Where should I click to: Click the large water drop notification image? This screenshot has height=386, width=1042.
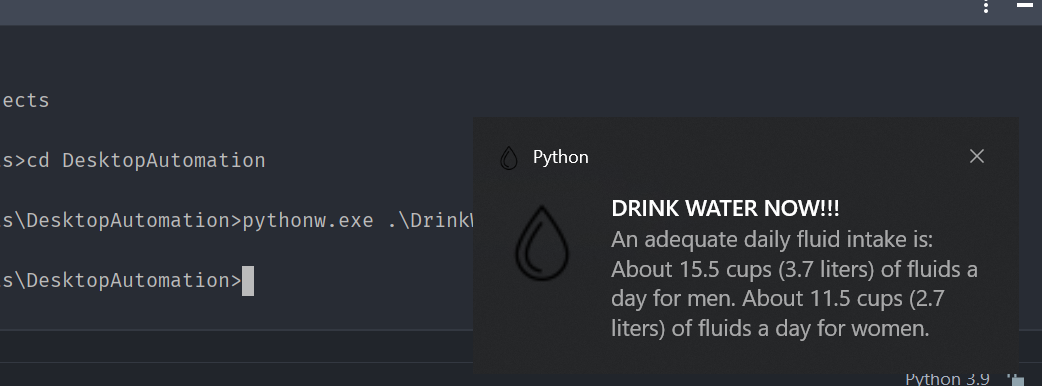[x=542, y=242]
